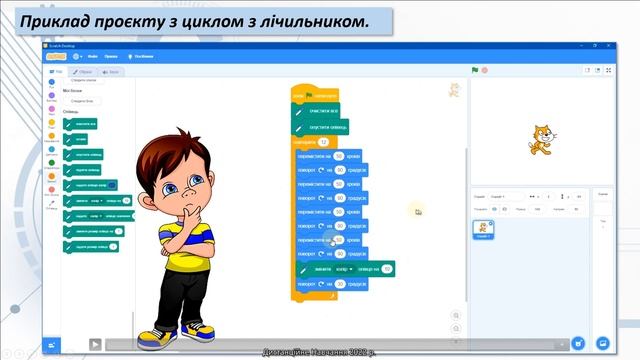
Task: Click the Choose a Backdrop round button
Action: 602,343
